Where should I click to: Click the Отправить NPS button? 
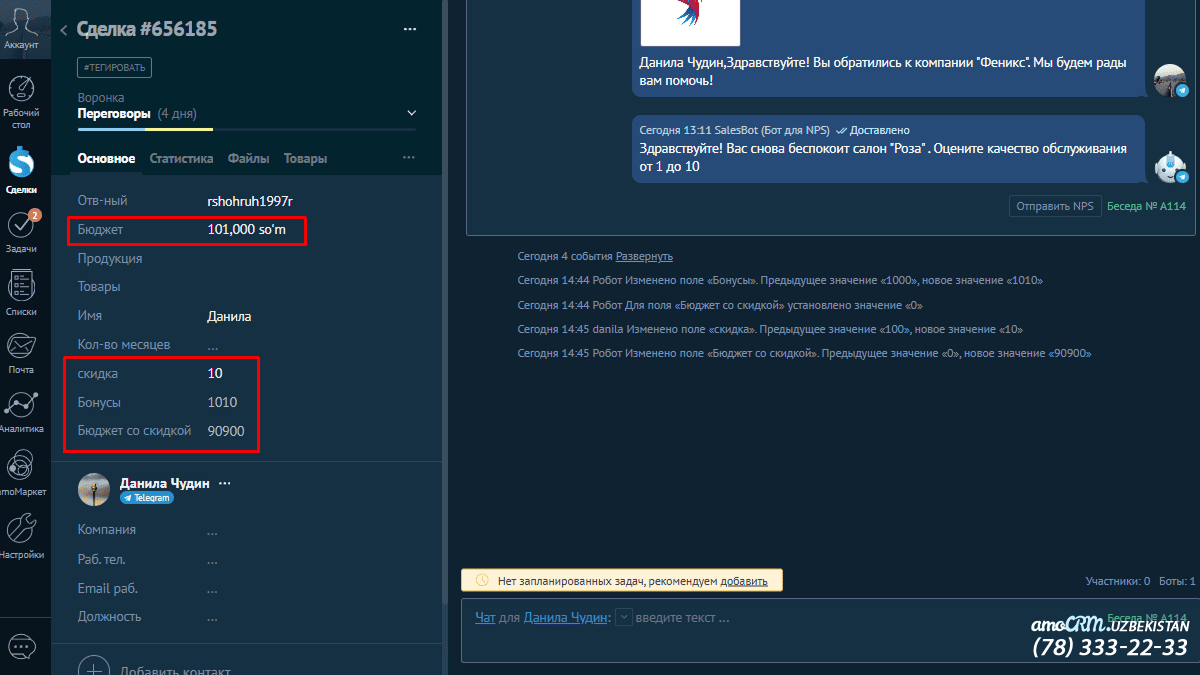coord(1055,206)
